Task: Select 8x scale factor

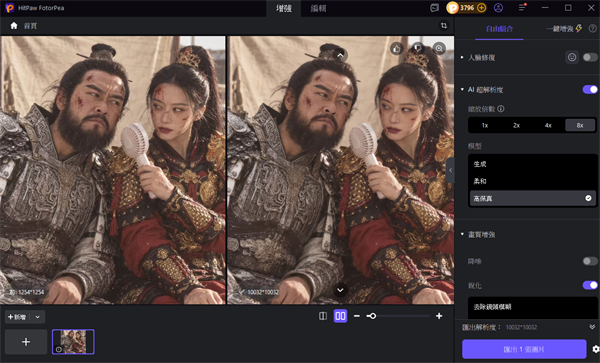Action: (580, 125)
